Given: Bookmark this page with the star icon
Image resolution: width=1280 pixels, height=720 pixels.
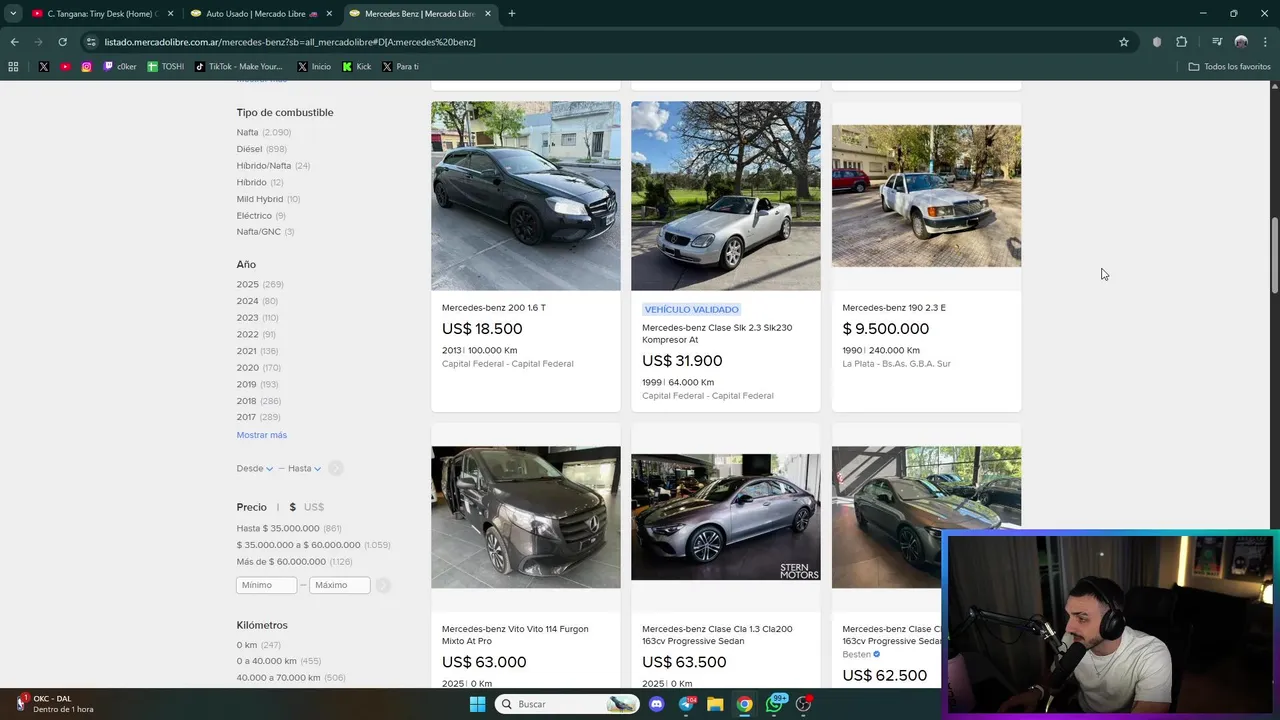Looking at the screenshot, I should [1124, 42].
